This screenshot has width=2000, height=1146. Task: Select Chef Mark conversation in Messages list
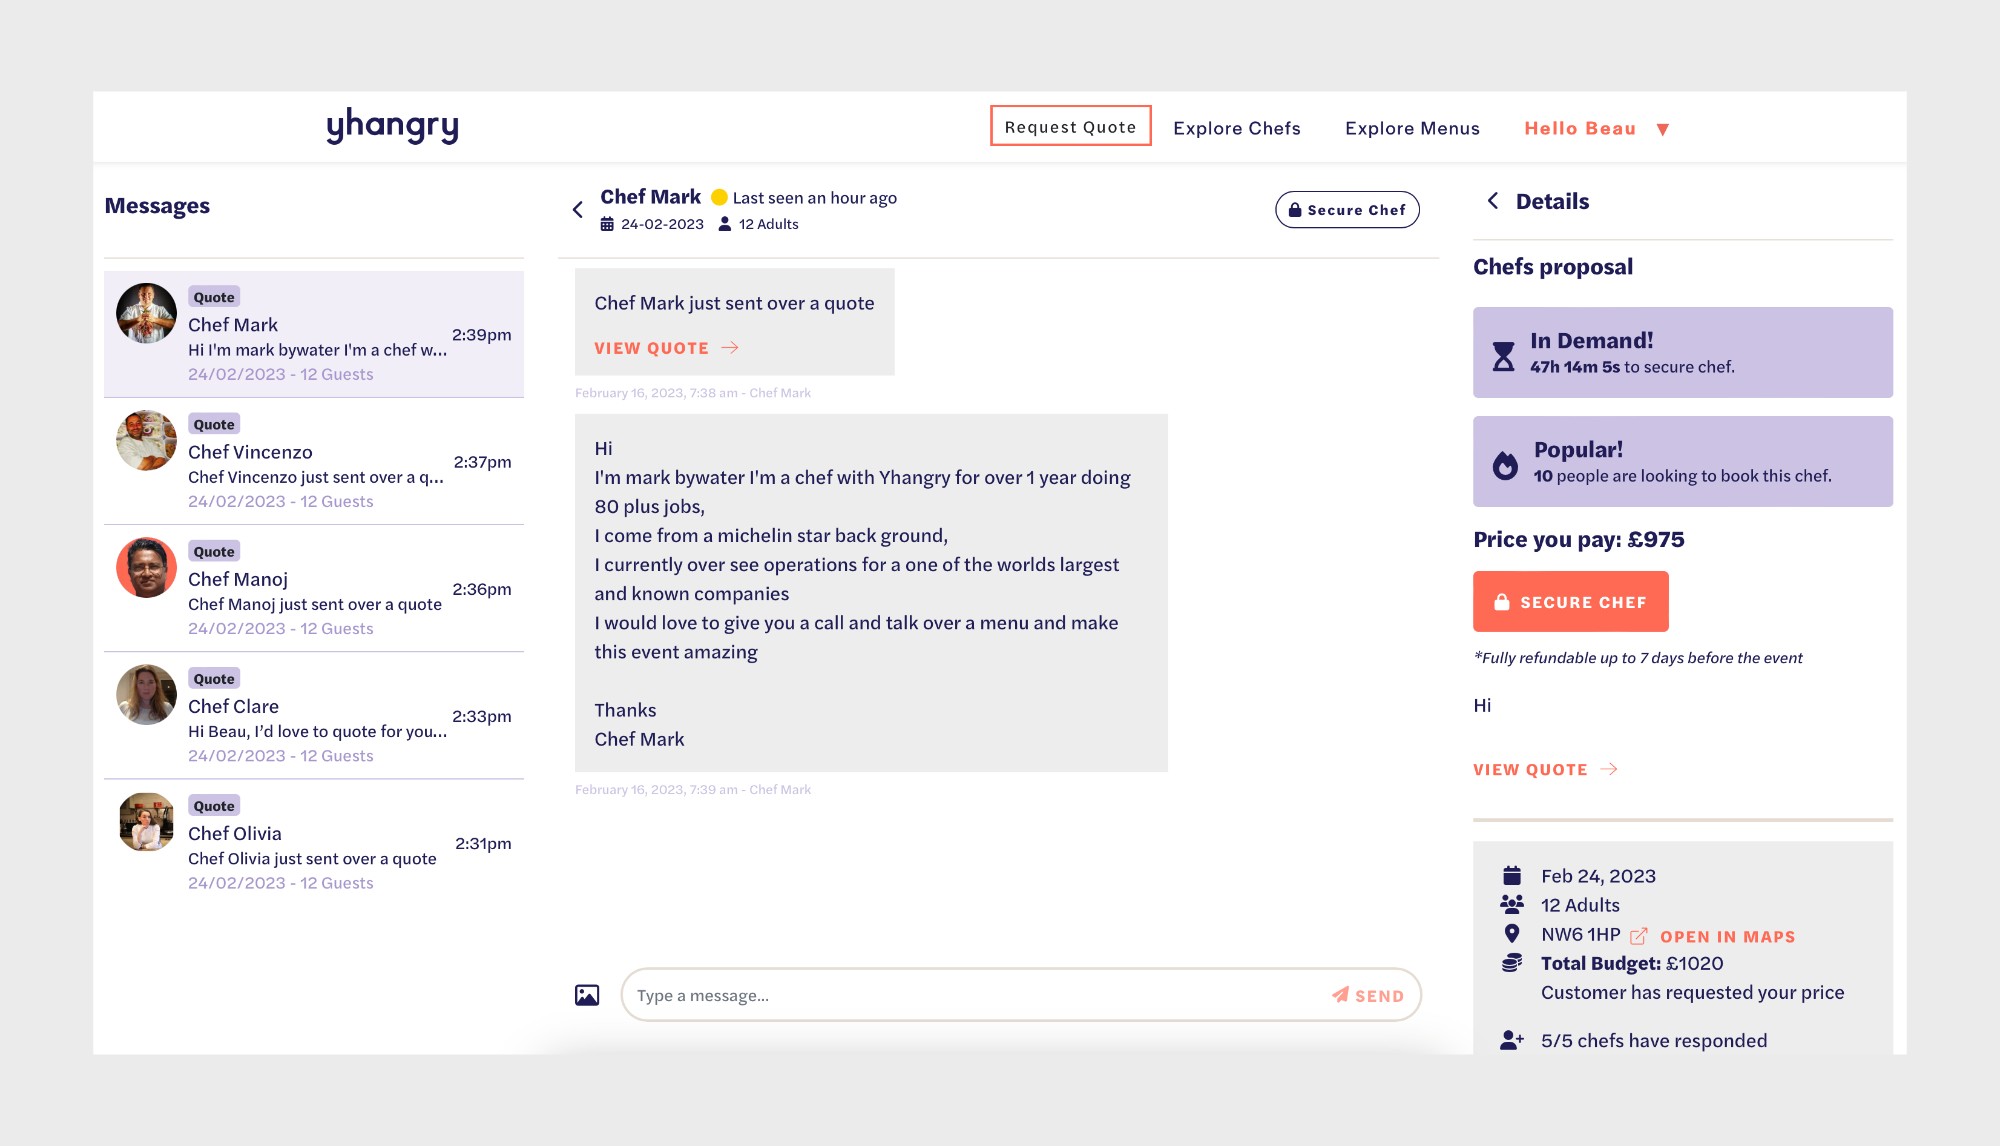(314, 334)
